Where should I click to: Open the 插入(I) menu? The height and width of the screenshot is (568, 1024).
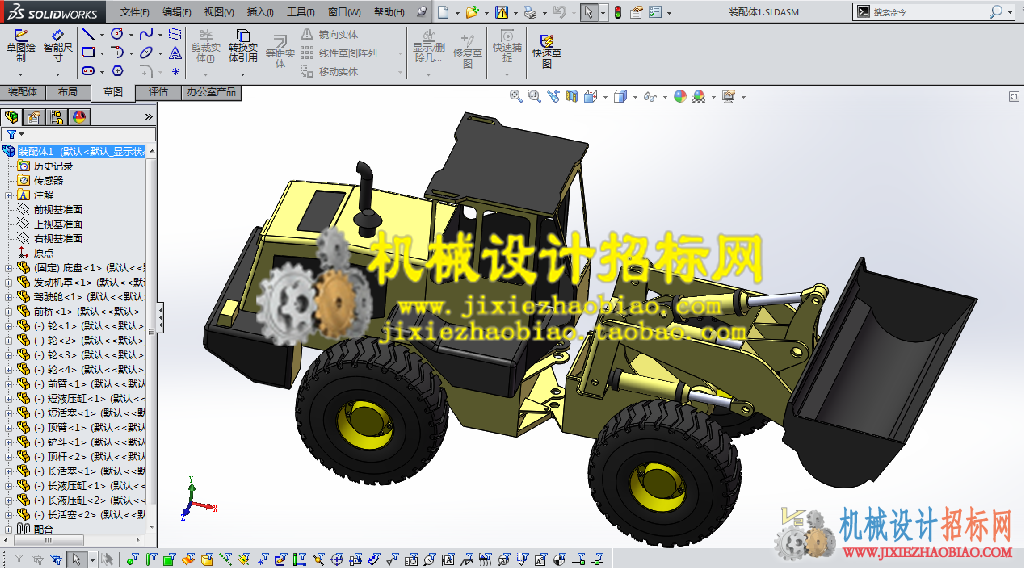pyautogui.click(x=260, y=12)
